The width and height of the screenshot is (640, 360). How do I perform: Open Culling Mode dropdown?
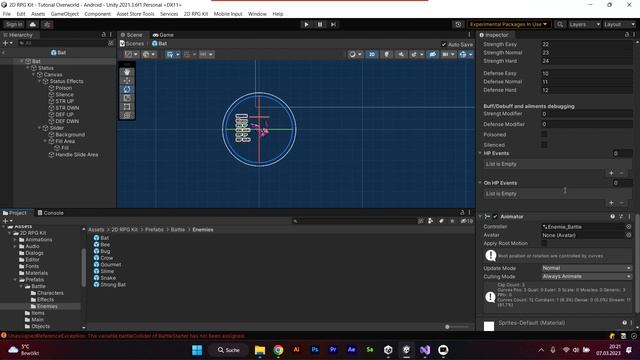587,276
